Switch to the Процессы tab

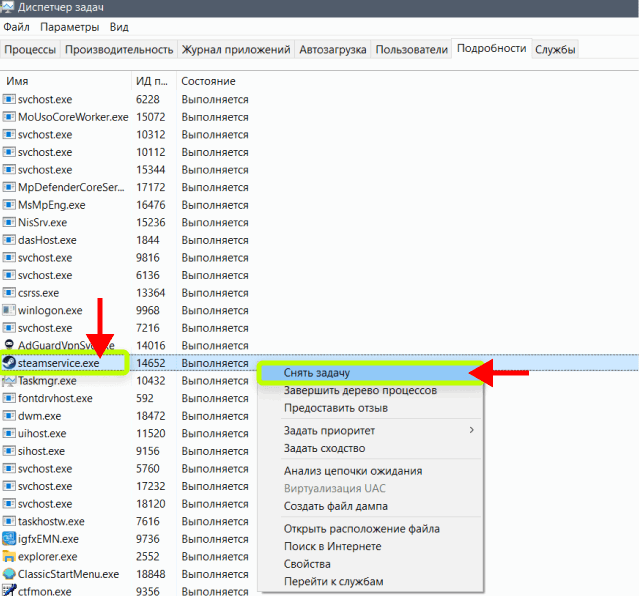click(x=30, y=49)
